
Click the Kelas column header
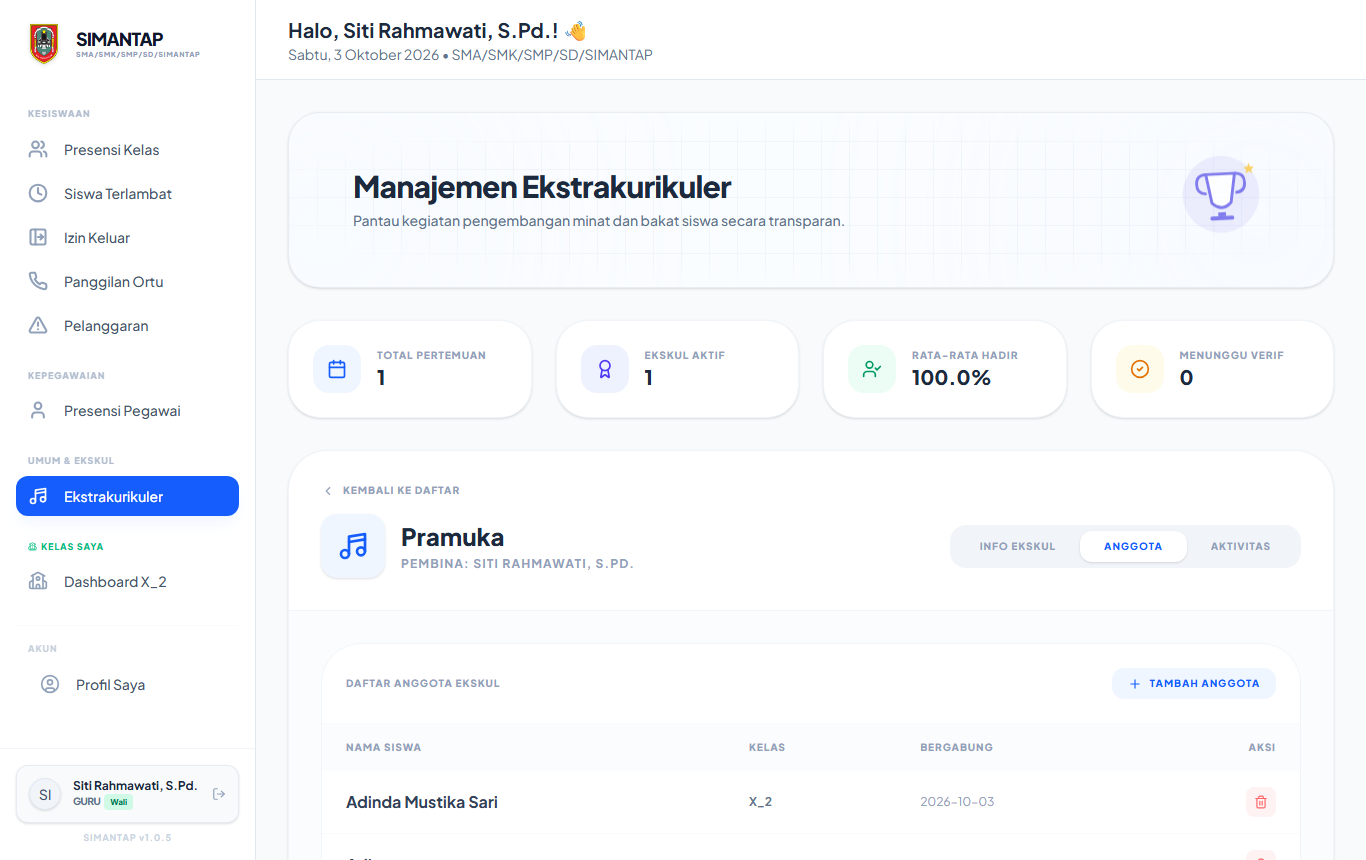(x=767, y=747)
